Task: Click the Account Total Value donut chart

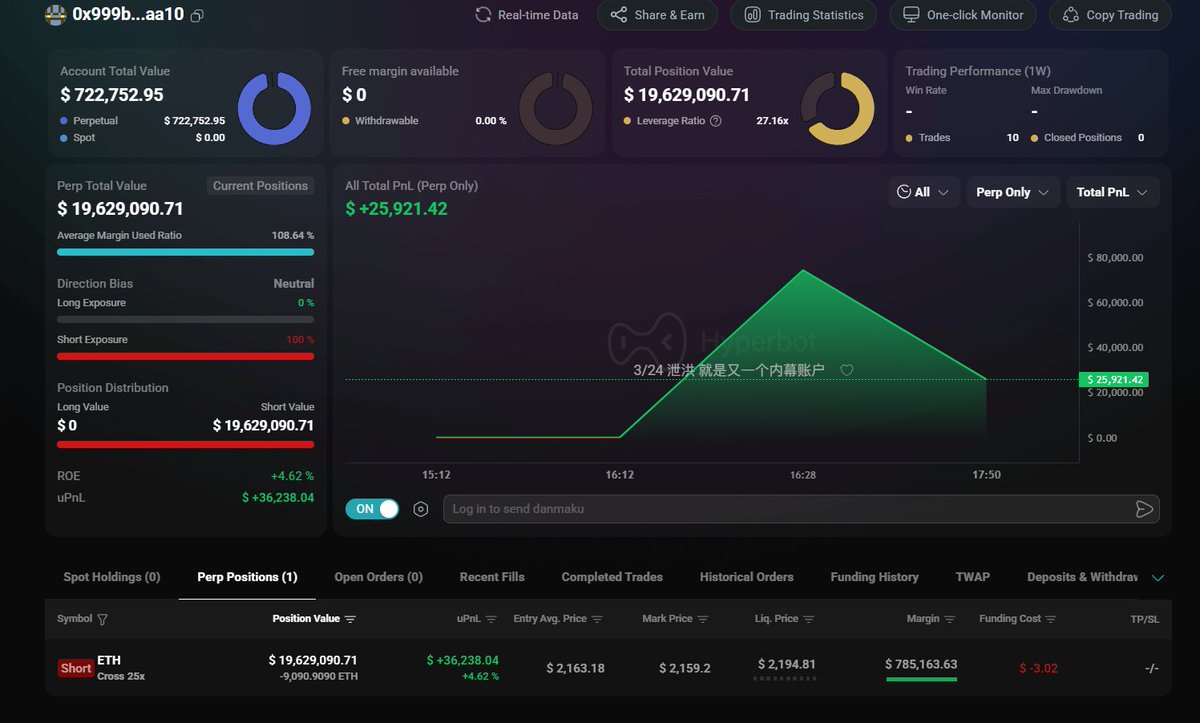Action: (x=275, y=109)
